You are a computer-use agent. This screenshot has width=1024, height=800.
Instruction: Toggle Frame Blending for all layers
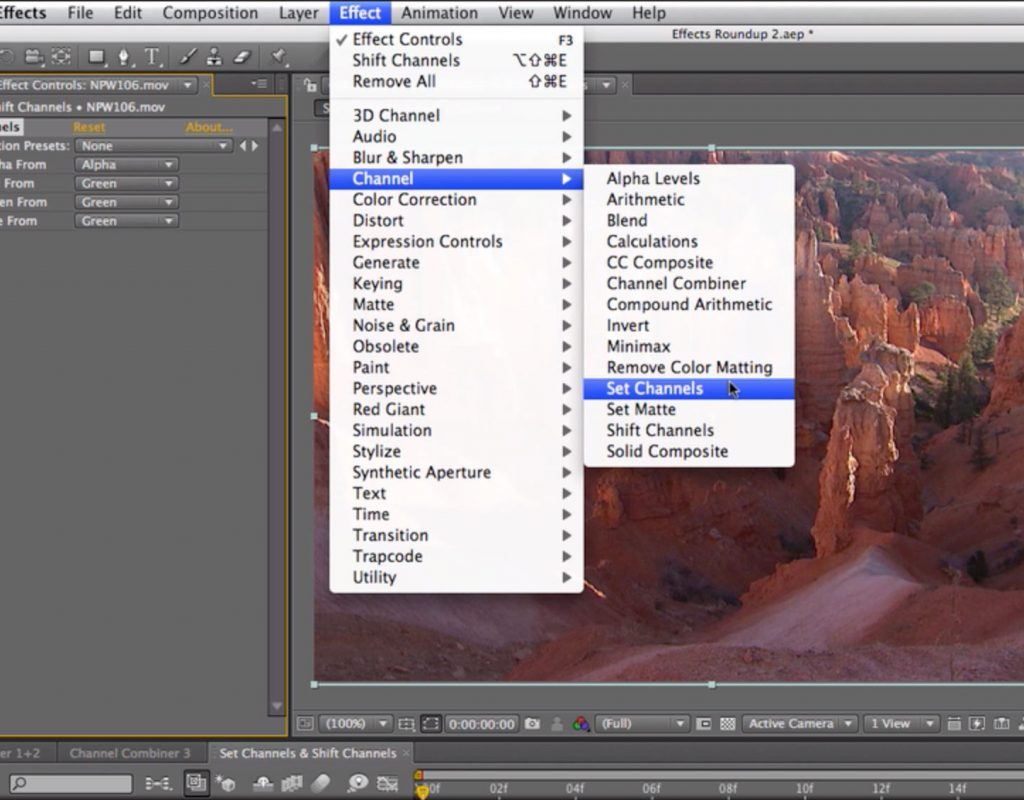point(291,783)
